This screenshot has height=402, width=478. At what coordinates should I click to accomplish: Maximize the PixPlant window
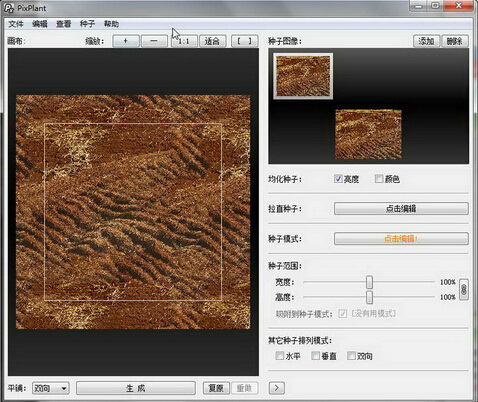click(435, 6)
